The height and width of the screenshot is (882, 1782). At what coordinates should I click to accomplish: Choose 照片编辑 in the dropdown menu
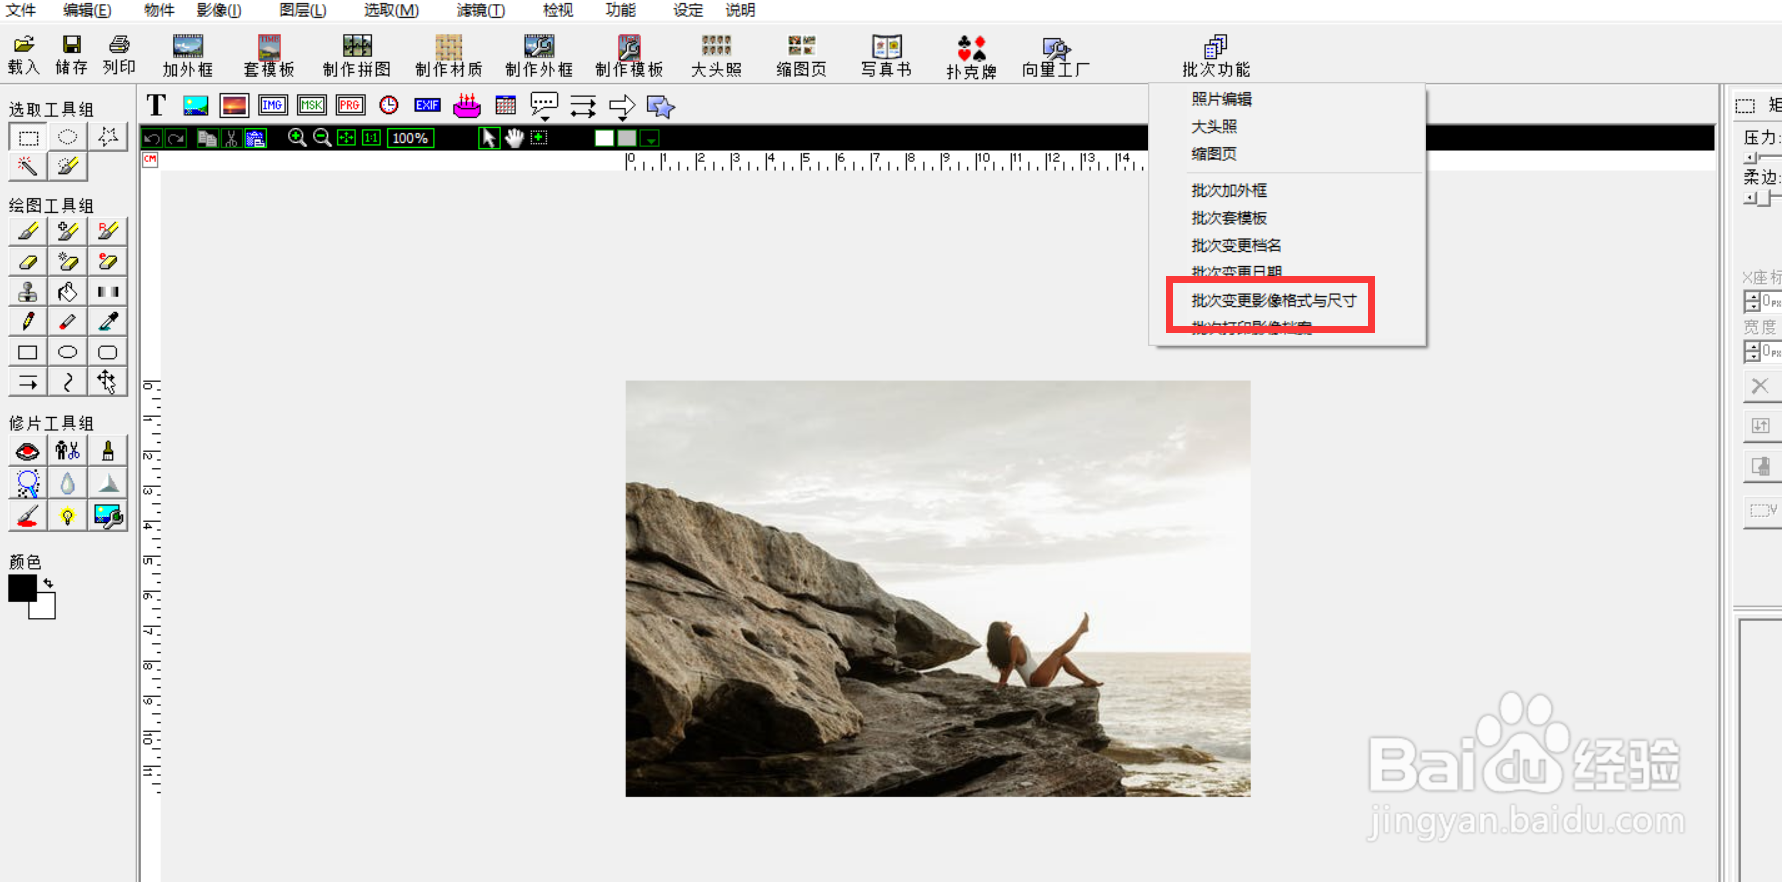[1221, 99]
